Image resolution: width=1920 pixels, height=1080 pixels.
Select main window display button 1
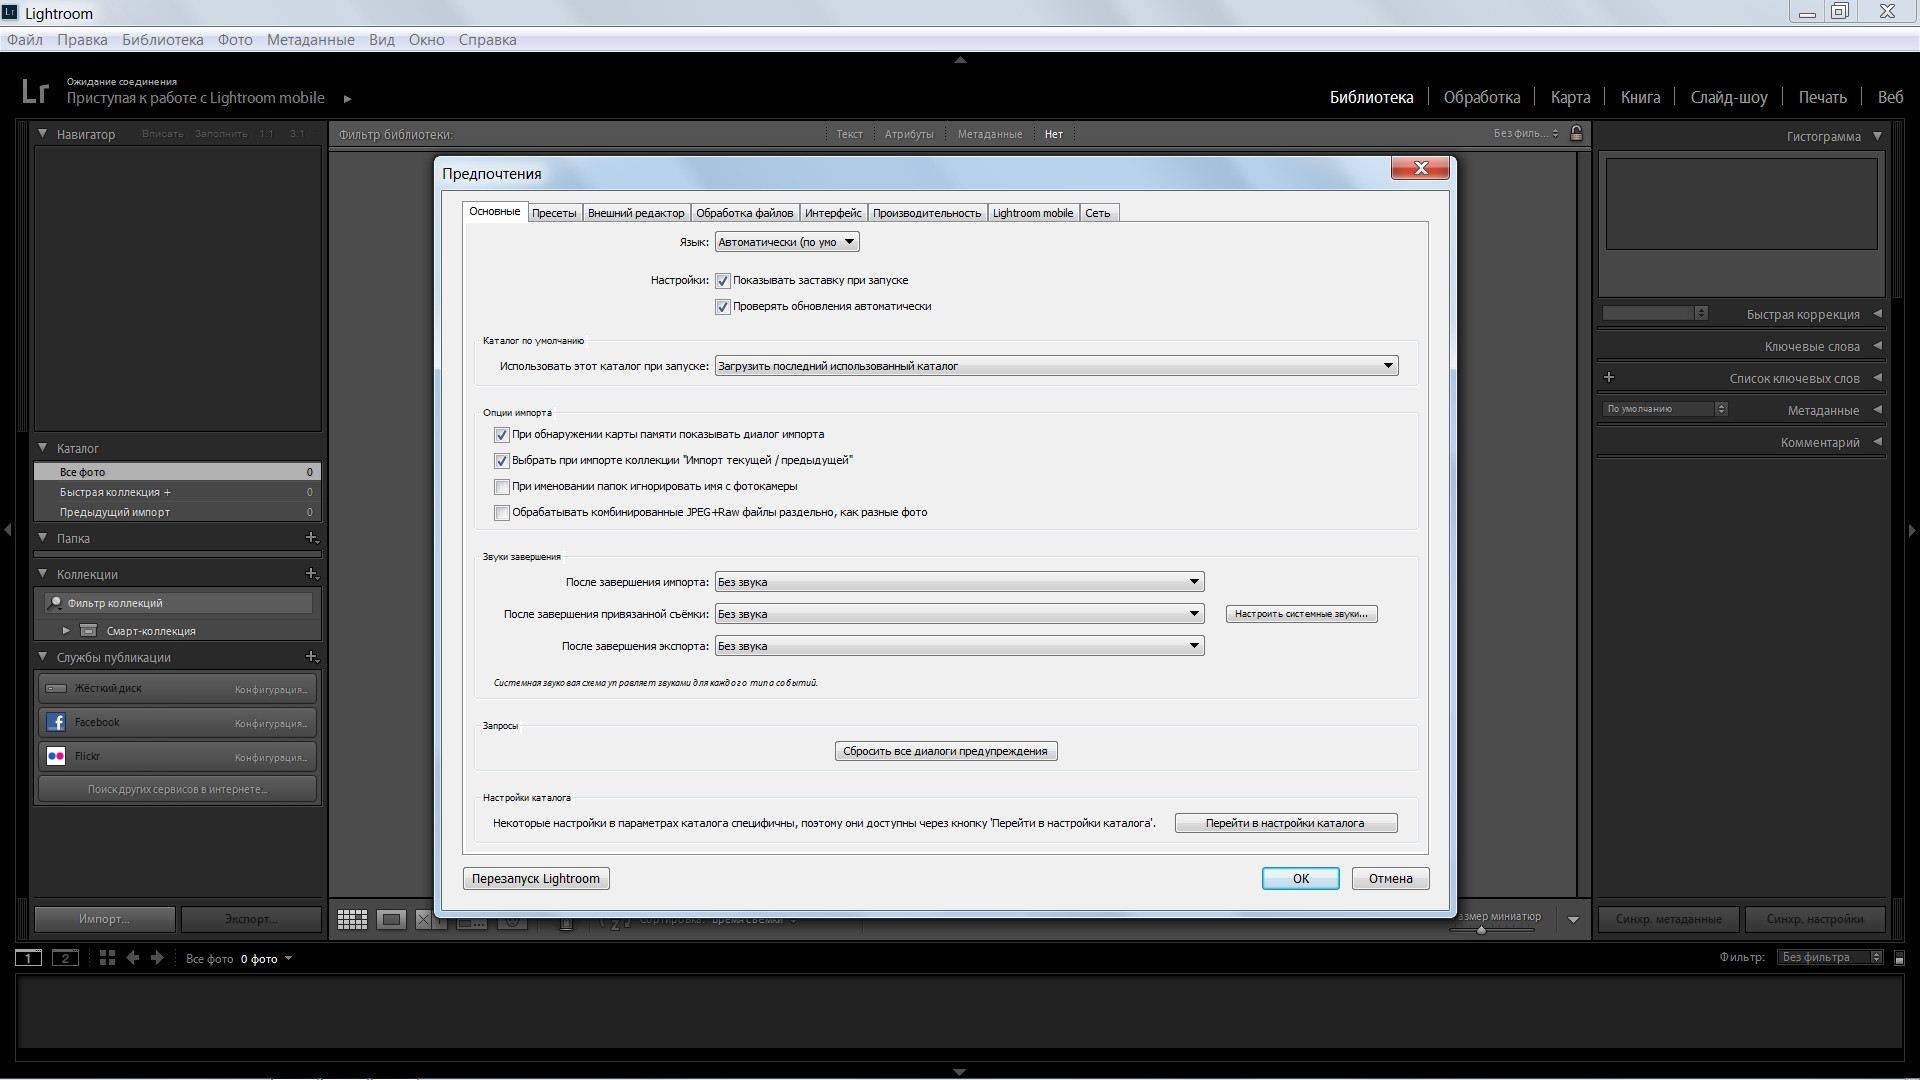tap(28, 958)
